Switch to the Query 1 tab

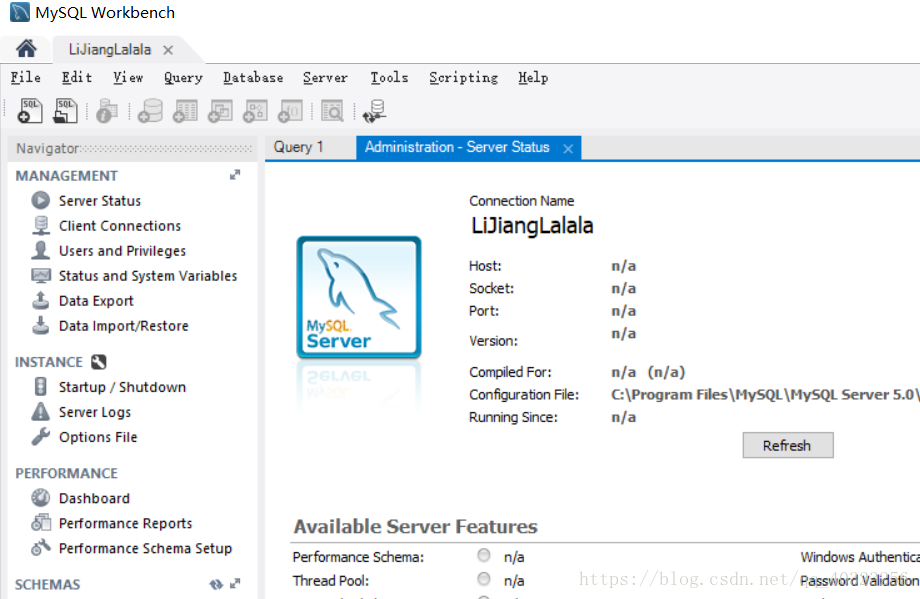coord(298,147)
